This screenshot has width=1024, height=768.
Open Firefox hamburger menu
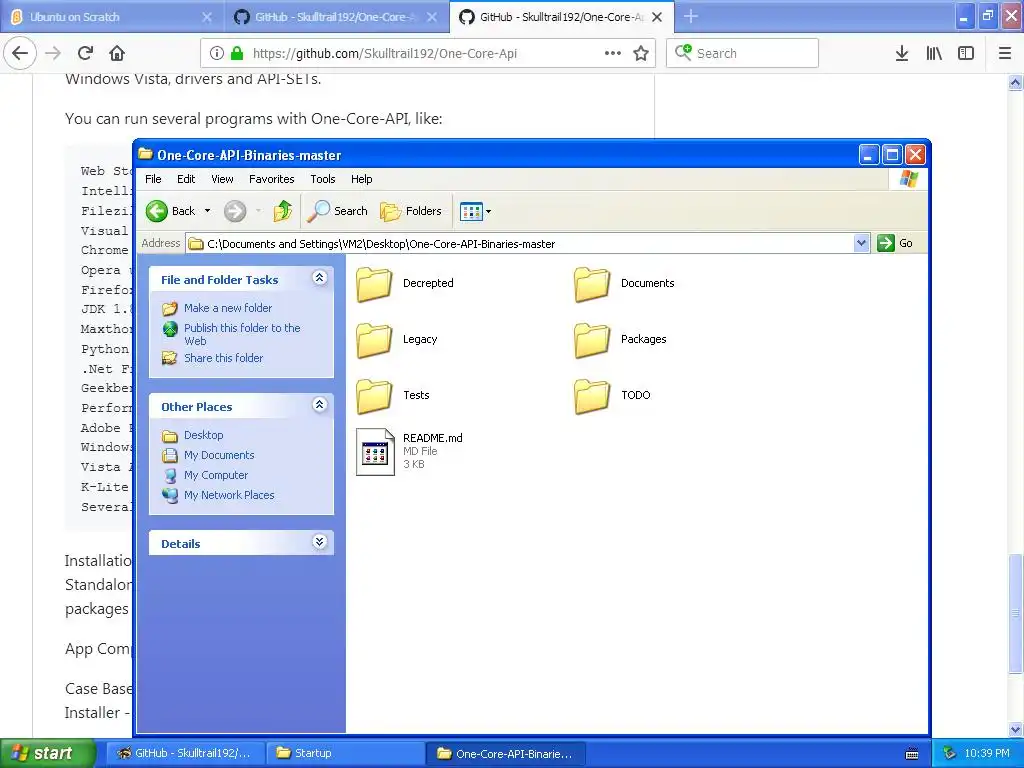pos(1005,53)
